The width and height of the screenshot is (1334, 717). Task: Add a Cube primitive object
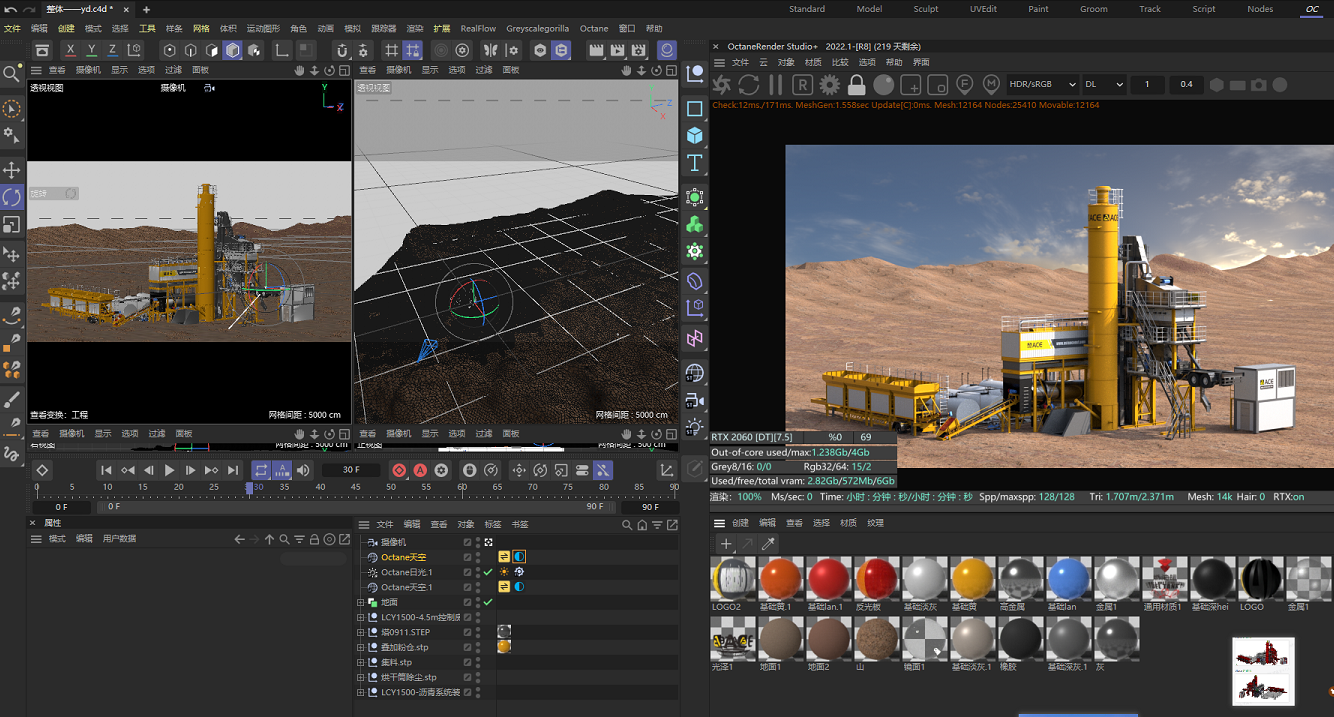pos(695,135)
